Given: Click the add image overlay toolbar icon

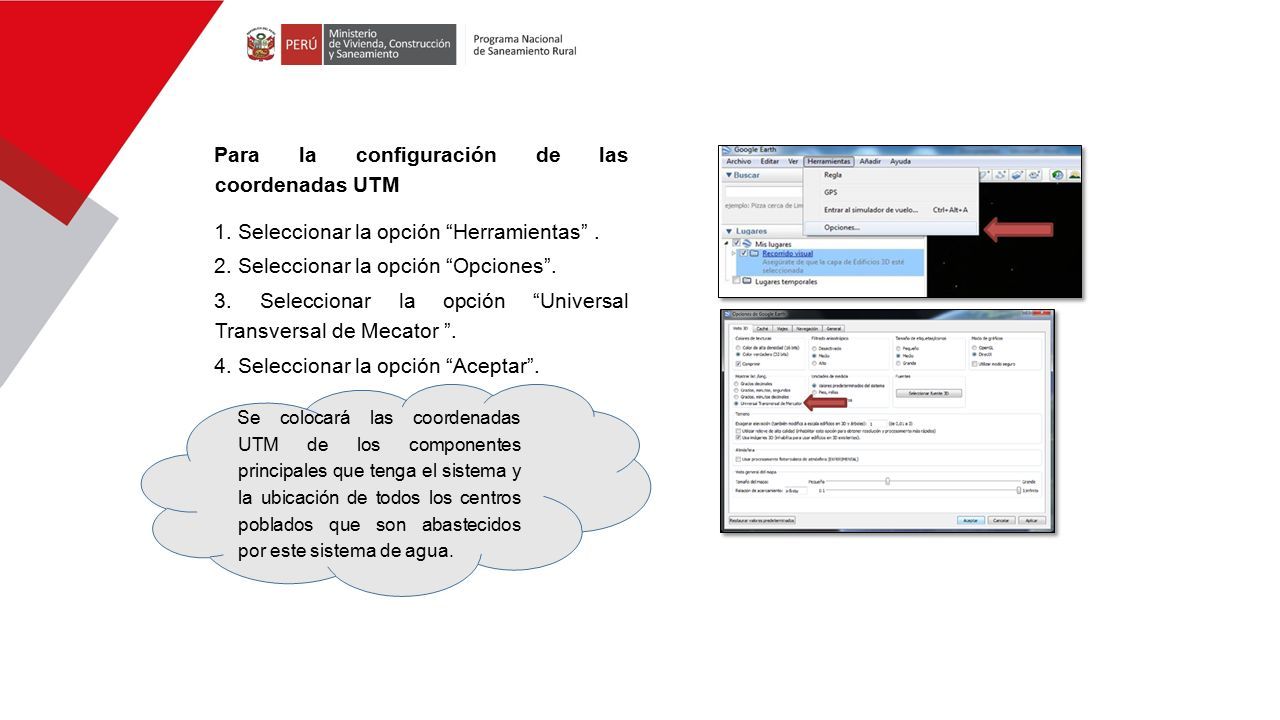Looking at the screenshot, I should pos(1016,175).
